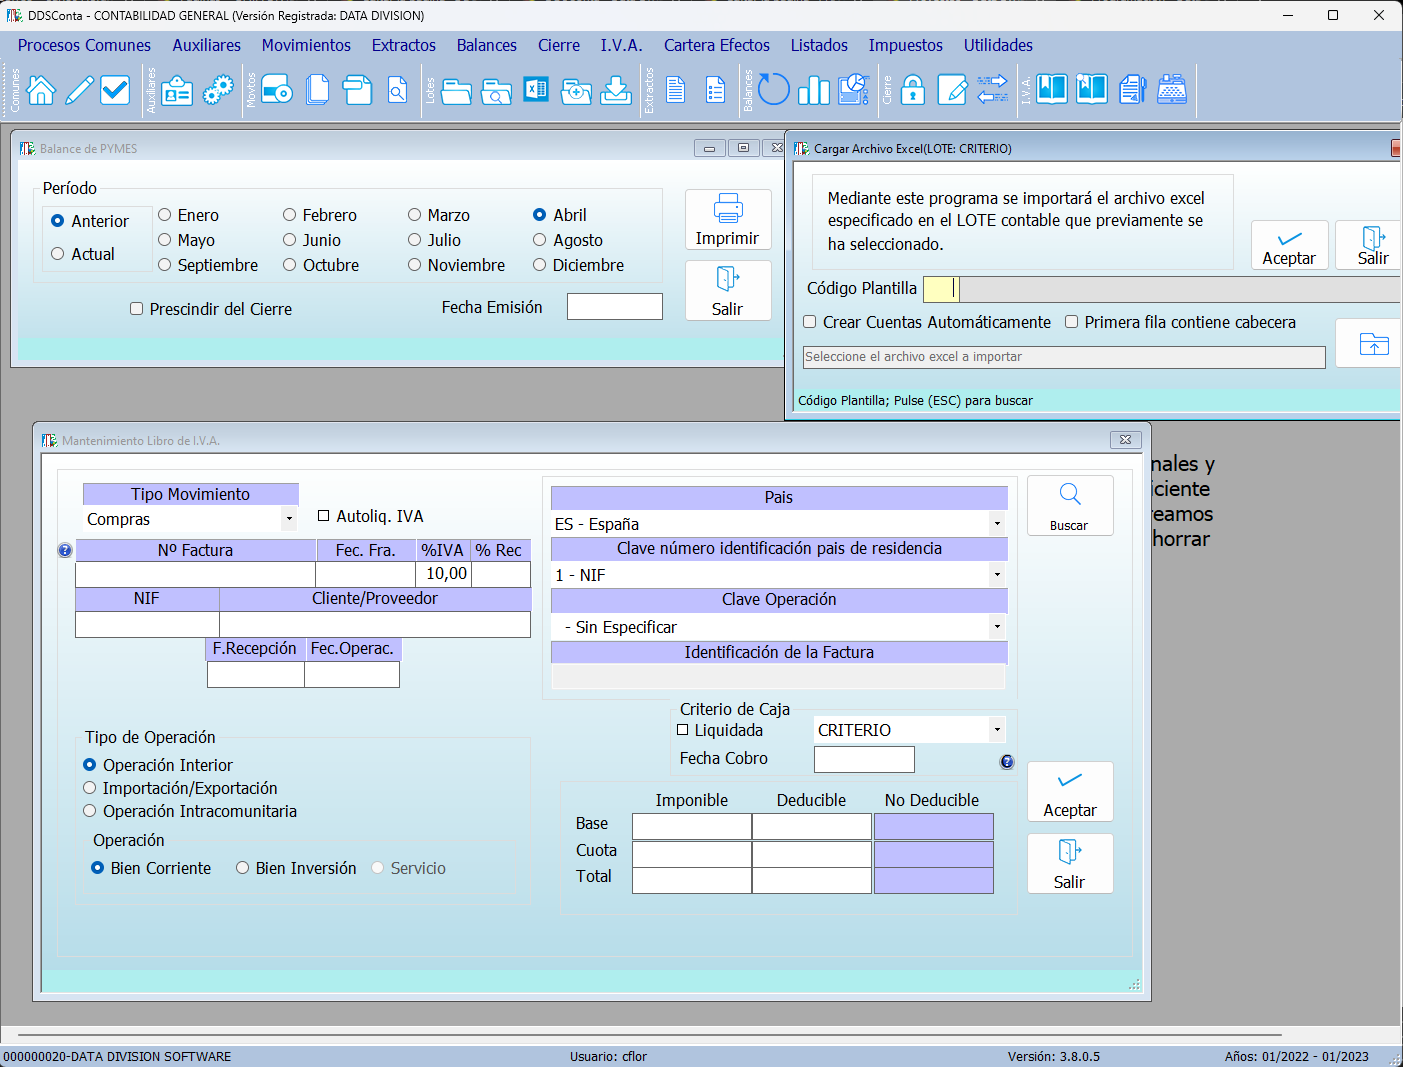The width and height of the screenshot is (1403, 1067).
Task: Click the circular refresh arrow in Balances
Action: (773, 89)
